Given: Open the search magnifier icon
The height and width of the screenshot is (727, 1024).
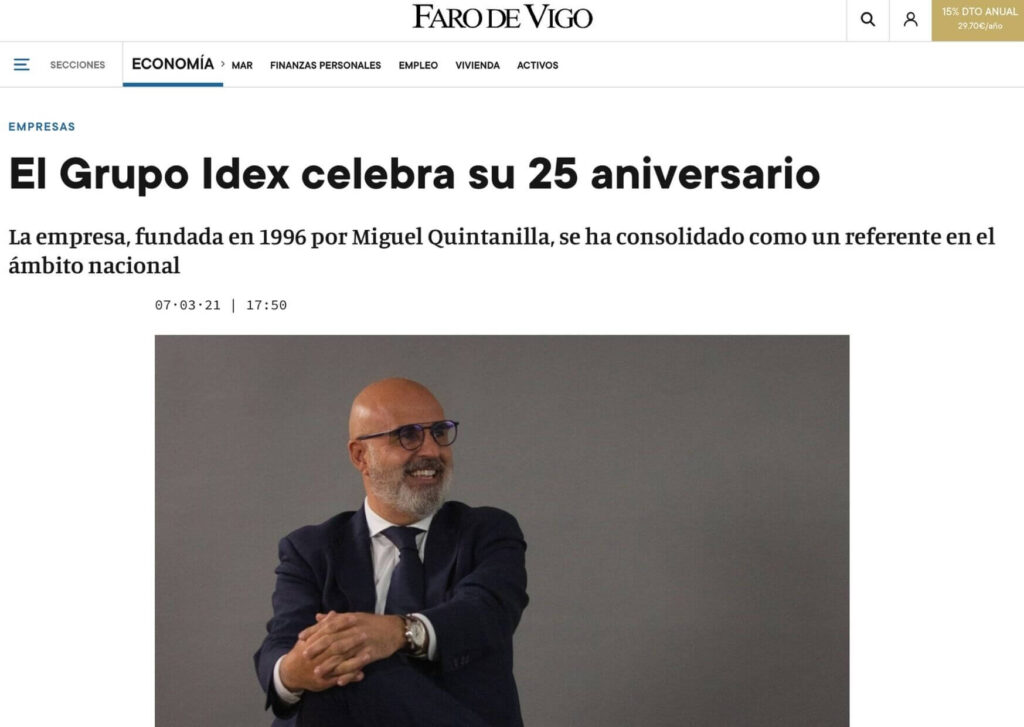Looking at the screenshot, I should coord(867,20).
